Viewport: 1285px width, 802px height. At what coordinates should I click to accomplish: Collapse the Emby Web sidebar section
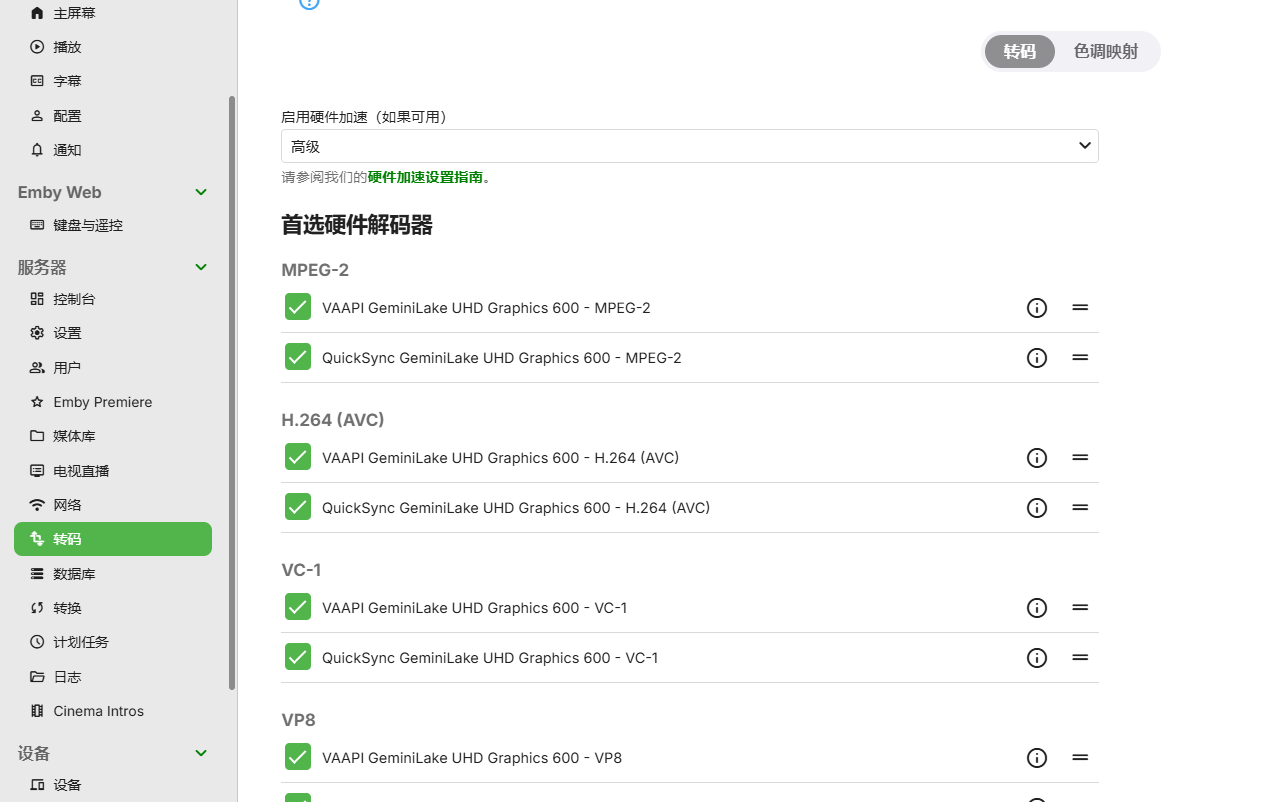pyautogui.click(x=201, y=192)
